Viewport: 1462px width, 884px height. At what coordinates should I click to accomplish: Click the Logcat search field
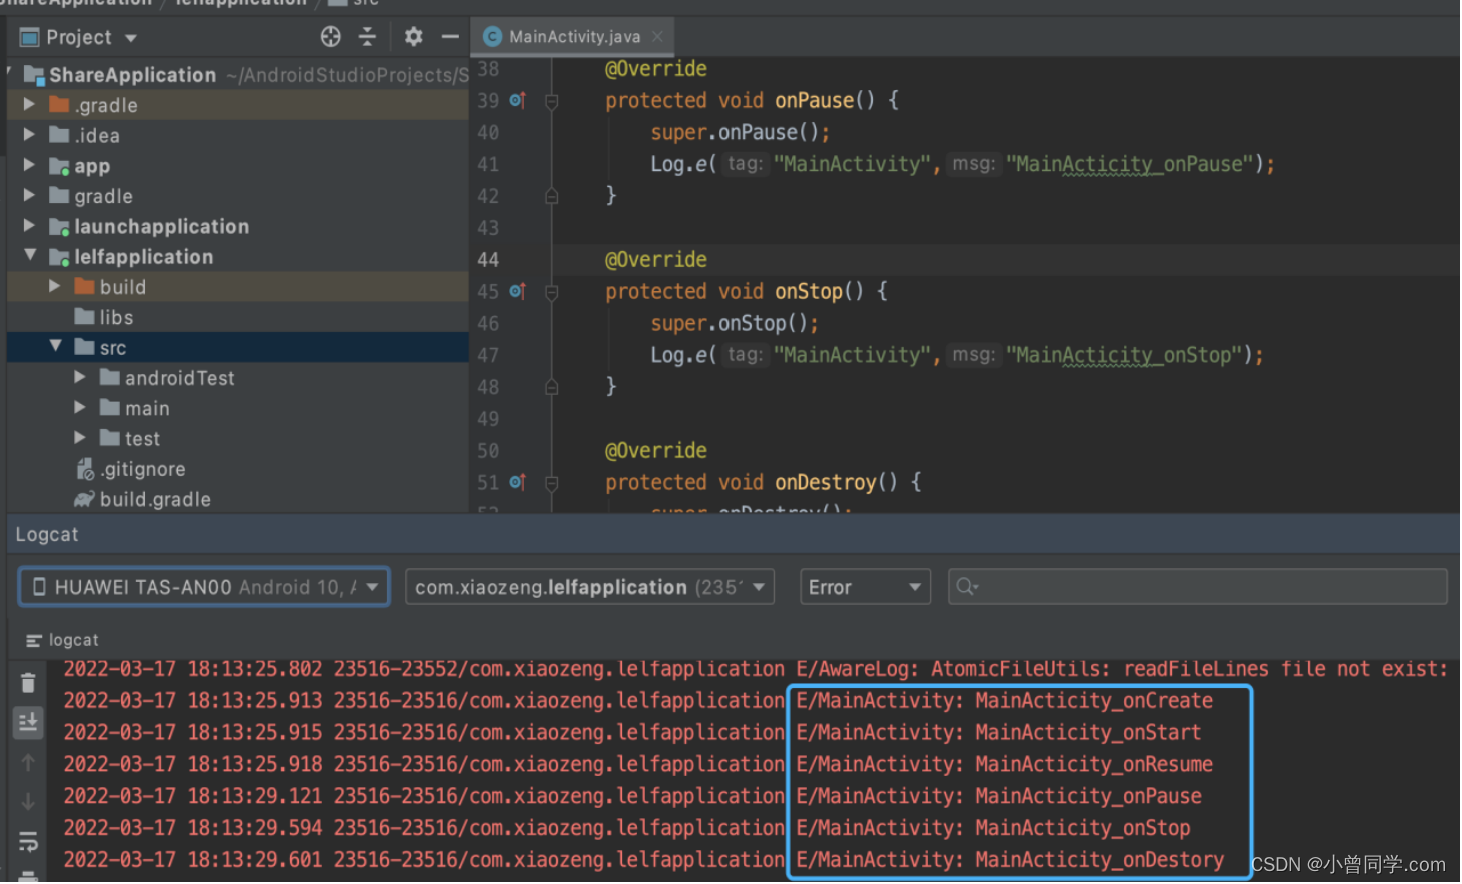pyautogui.click(x=1197, y=587)
